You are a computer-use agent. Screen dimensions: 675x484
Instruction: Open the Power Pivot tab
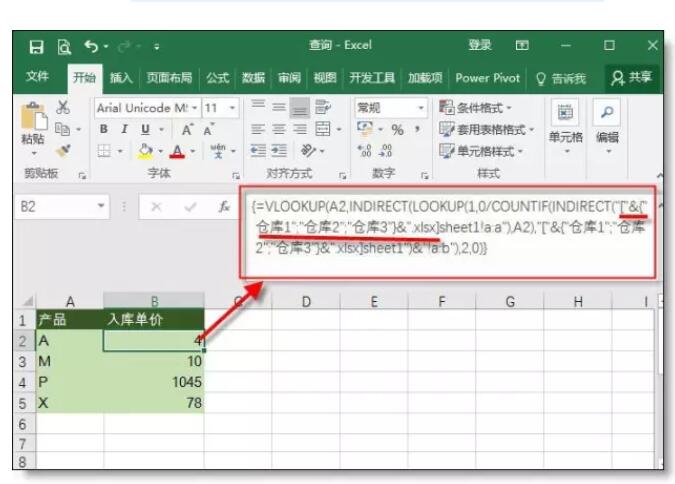pyautogui.click(x=488, y=78)
